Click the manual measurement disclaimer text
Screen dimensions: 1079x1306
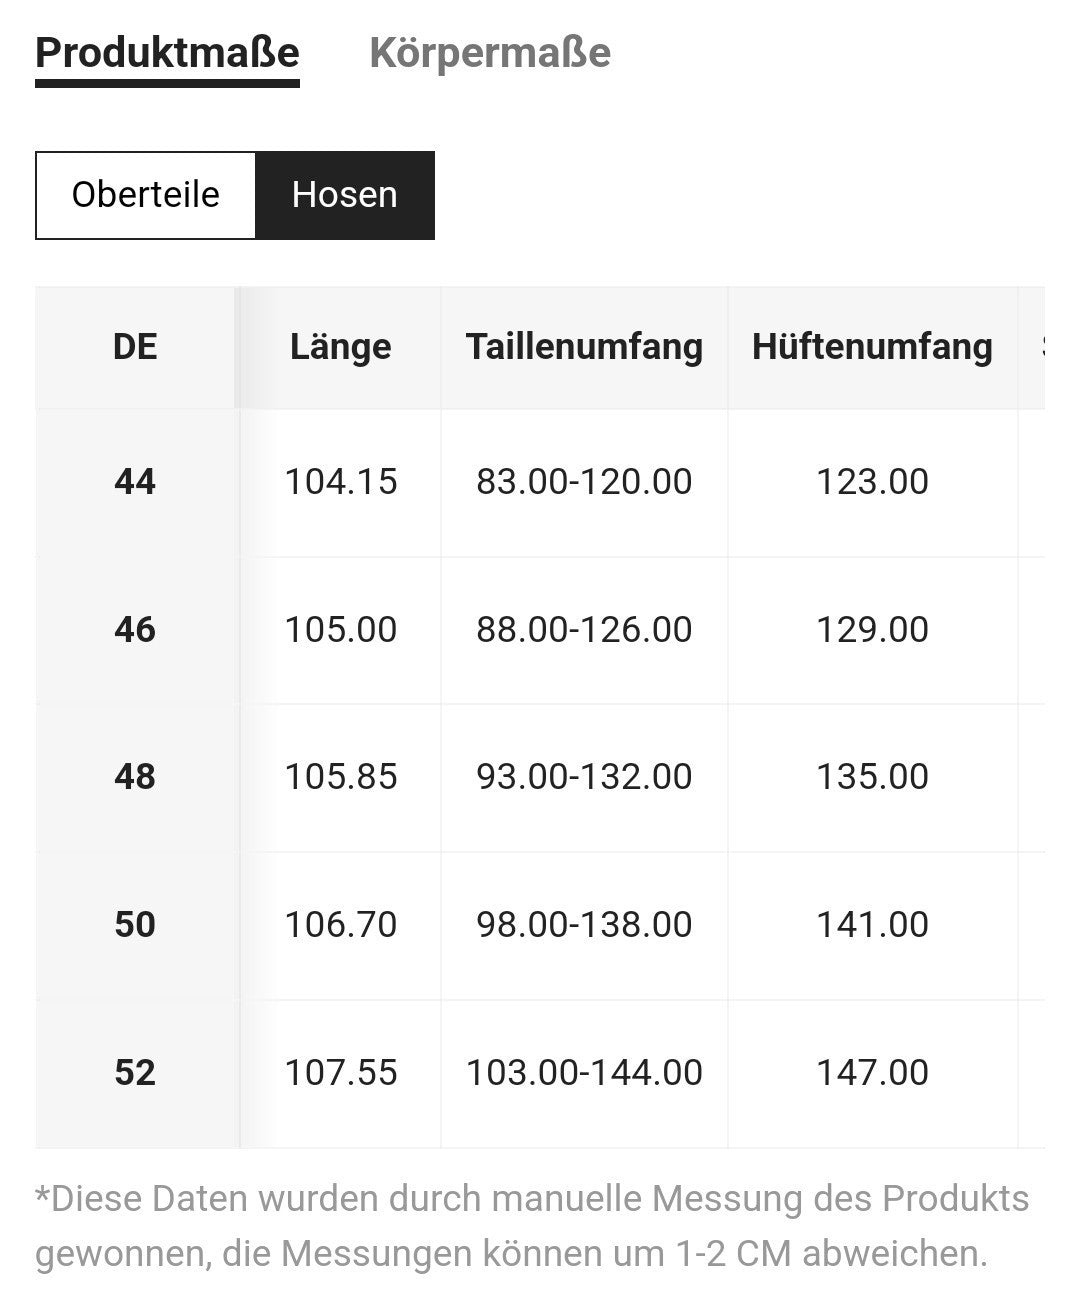pyautogui.click(x=532, y=1226)
